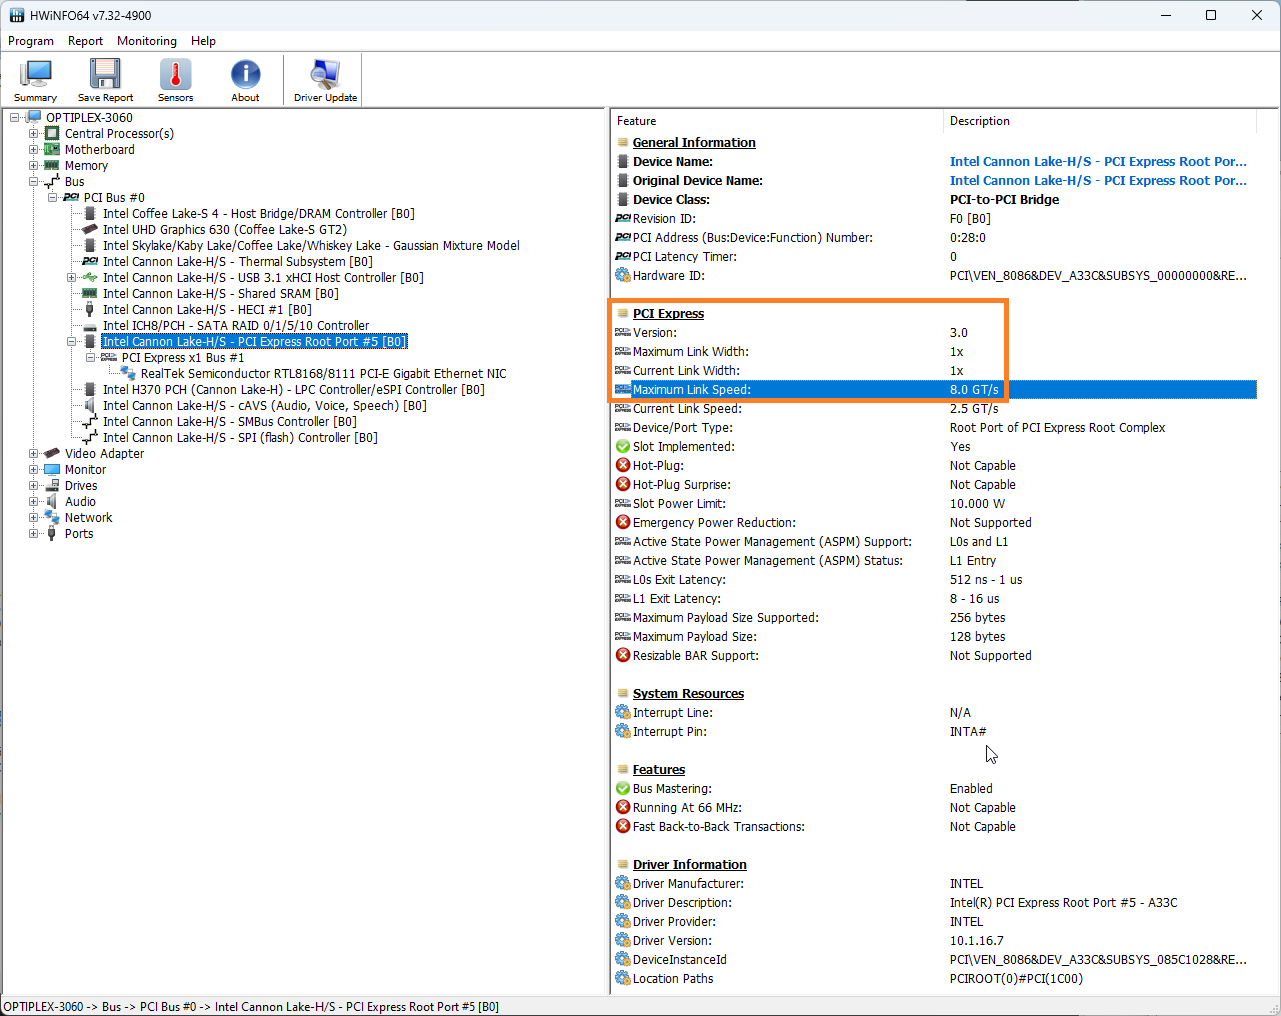
Task: Open the Program menu
Action: coord(31,41)
